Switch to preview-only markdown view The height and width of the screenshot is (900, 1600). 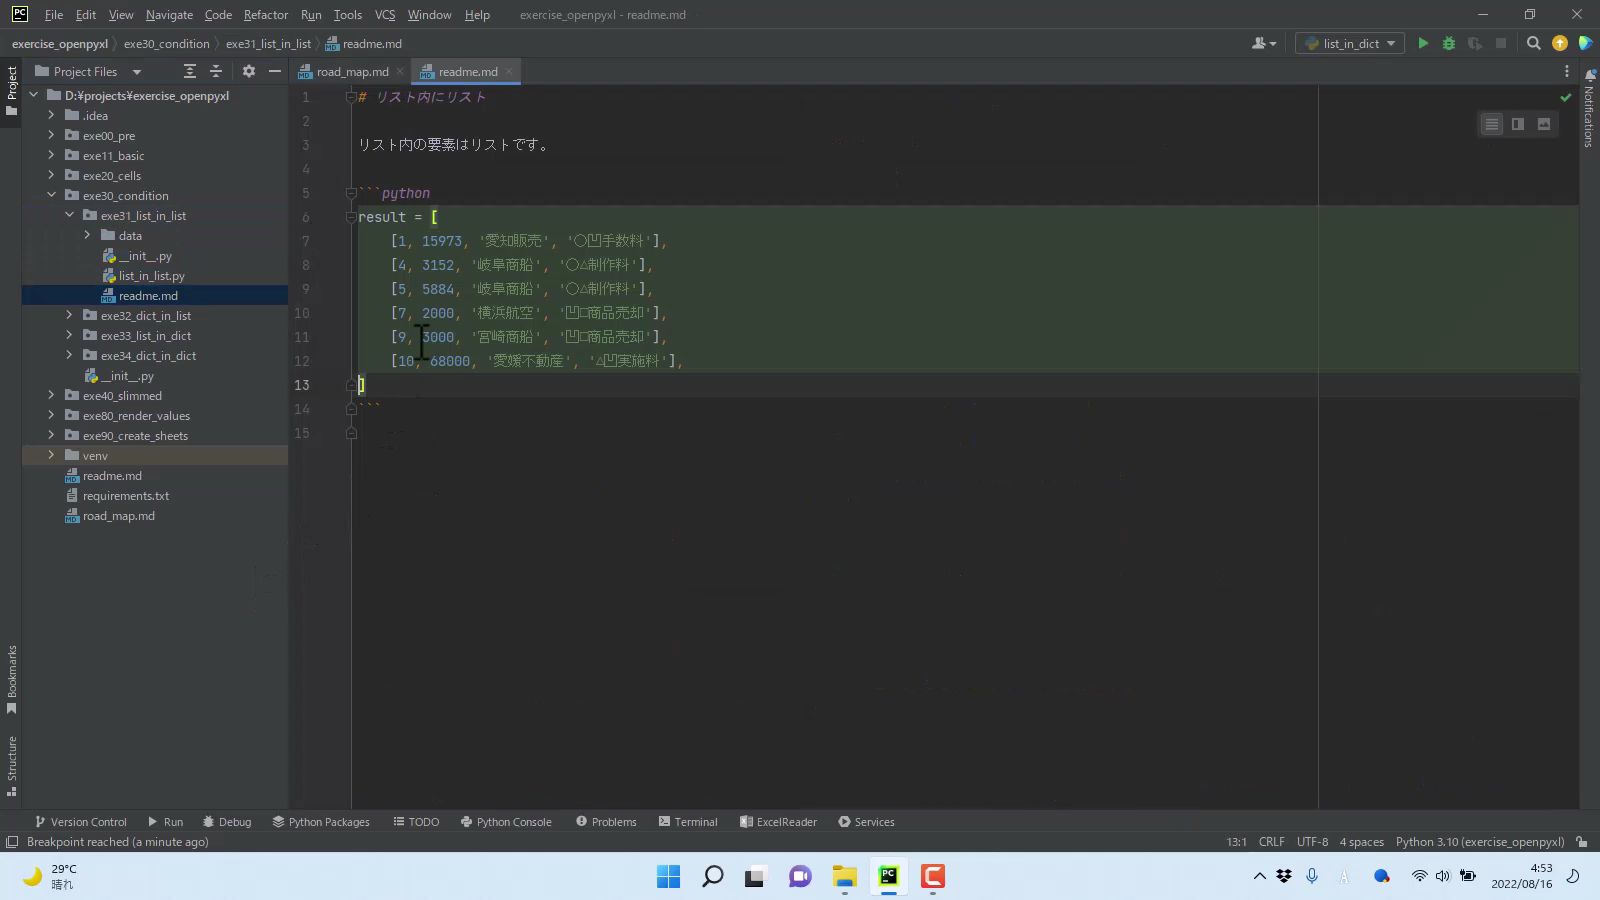point(1544,124)
